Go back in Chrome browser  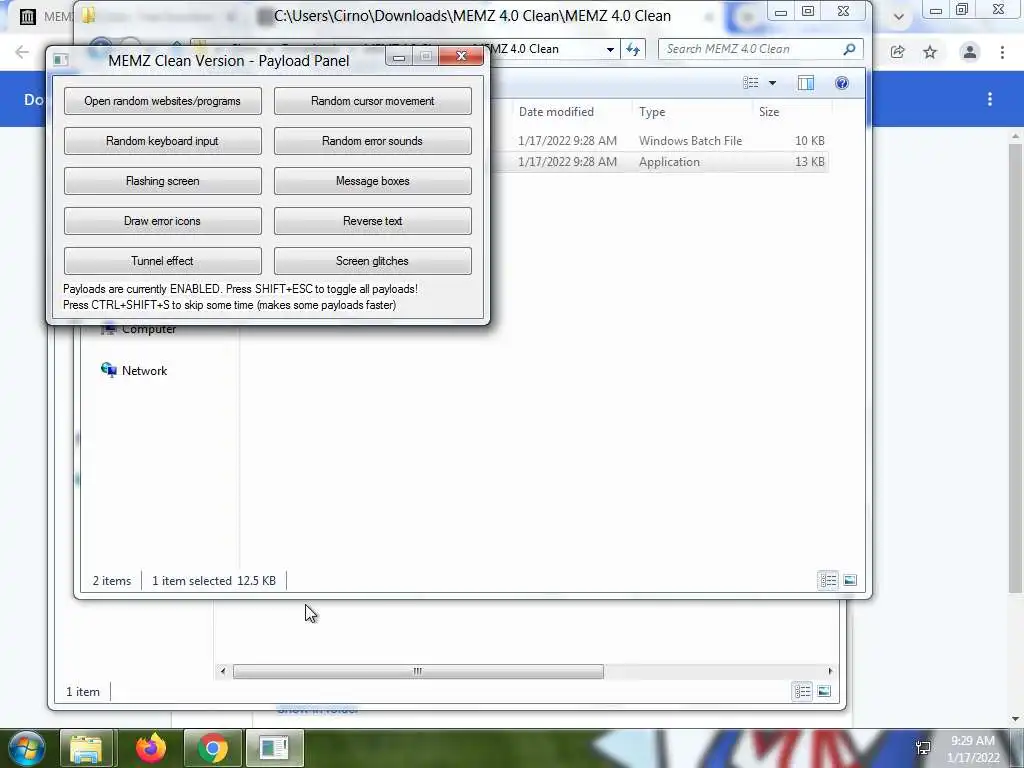(22, 52)
